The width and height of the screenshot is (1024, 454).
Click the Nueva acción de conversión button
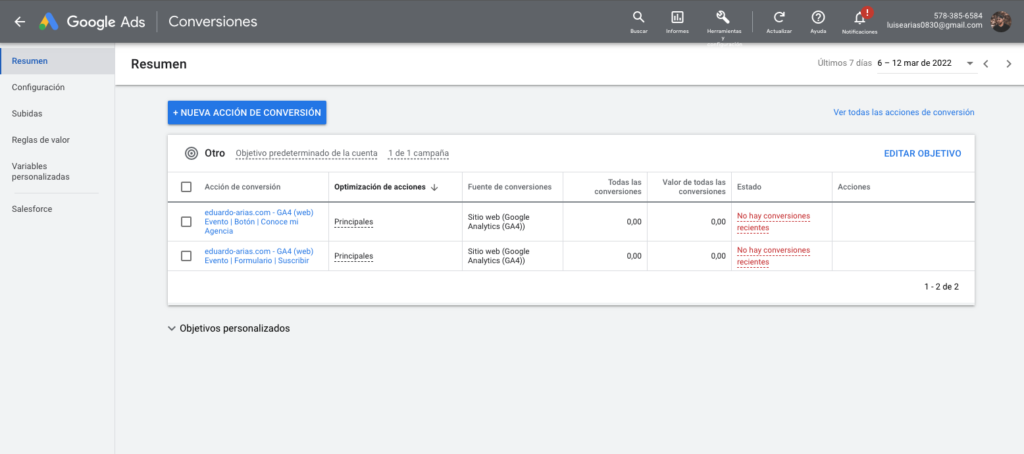coord(247,112)
